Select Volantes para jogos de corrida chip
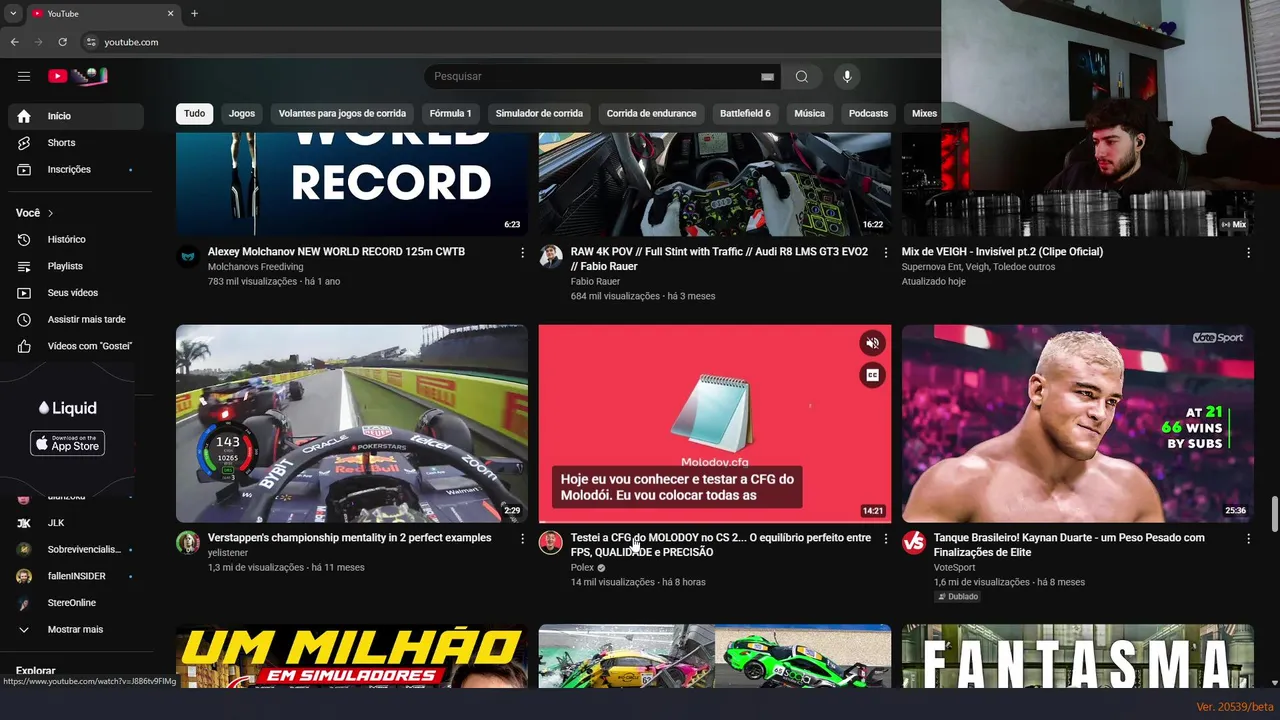This screenshot has width=1280, height=720. [x=342, y=113]
